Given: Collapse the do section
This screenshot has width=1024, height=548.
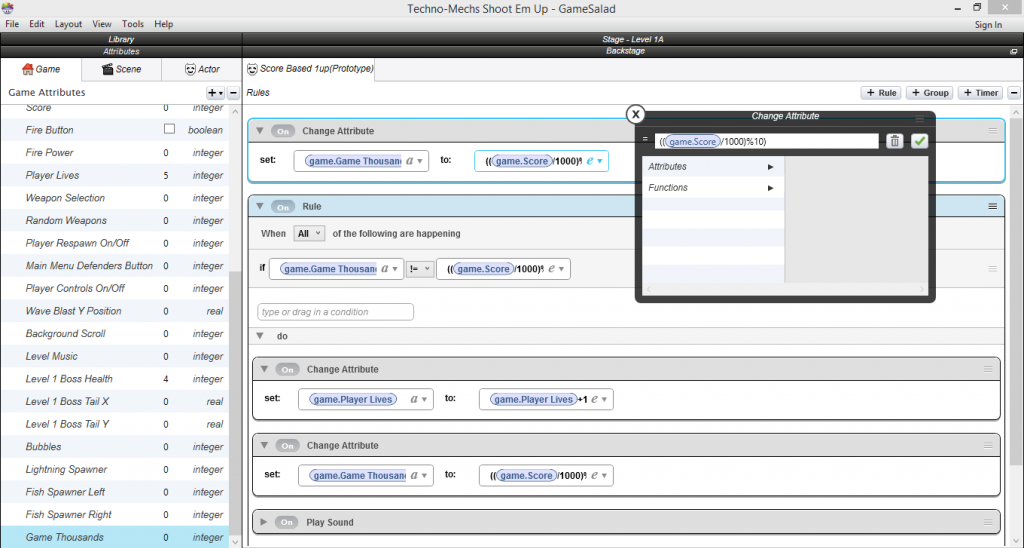Looking at the screenshot, I should pos(260,336).
